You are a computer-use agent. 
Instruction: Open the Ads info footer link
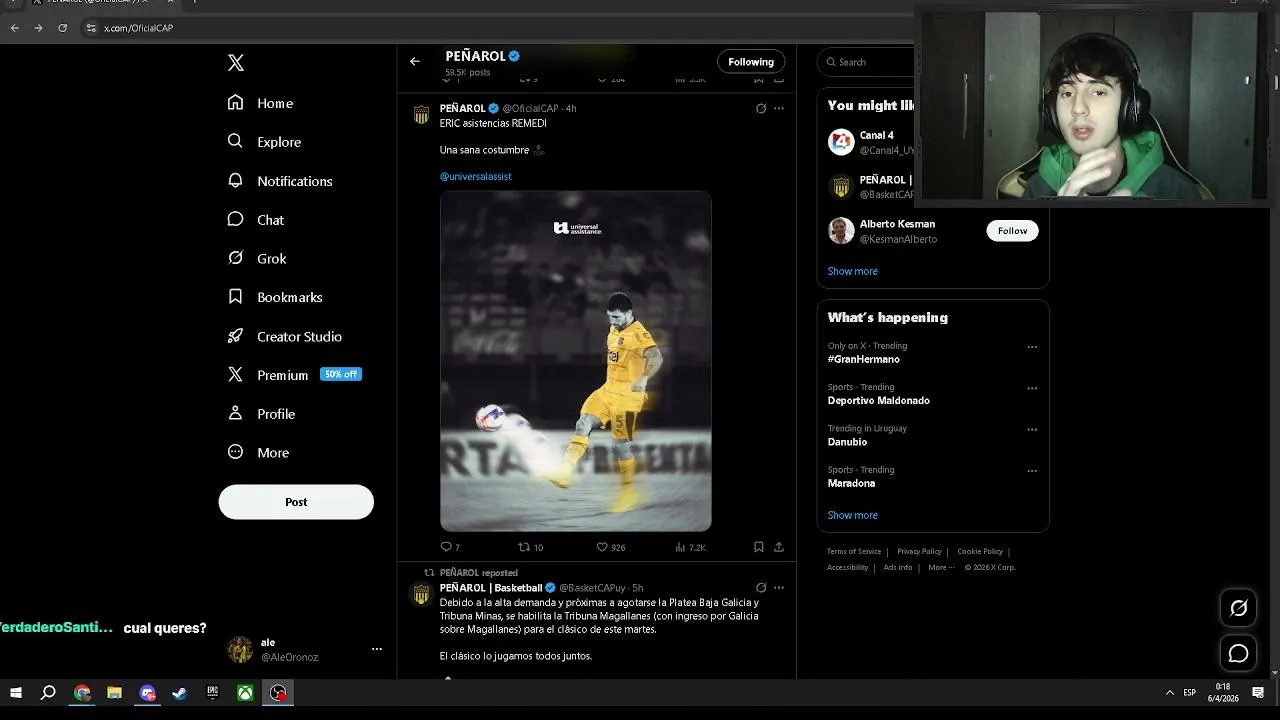898,567
